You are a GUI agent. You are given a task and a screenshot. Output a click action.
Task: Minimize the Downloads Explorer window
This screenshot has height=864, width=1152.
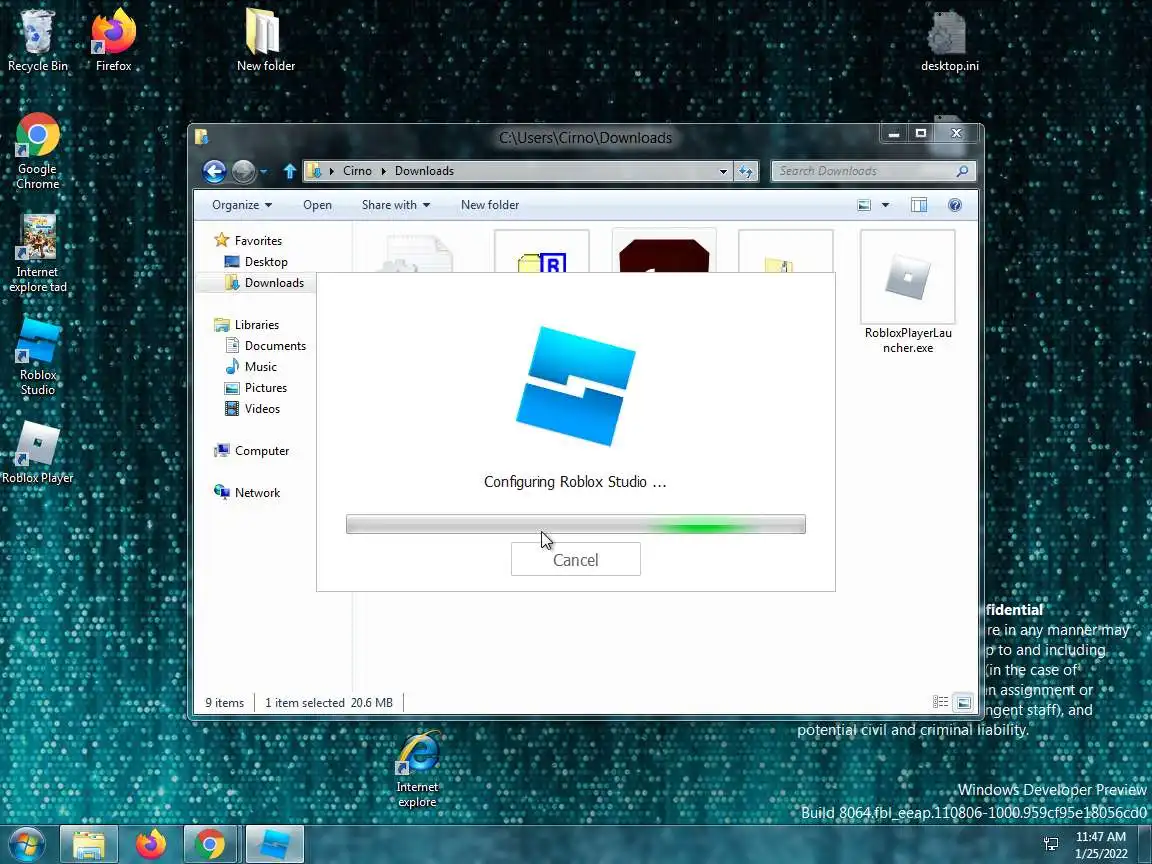point(893,133)
